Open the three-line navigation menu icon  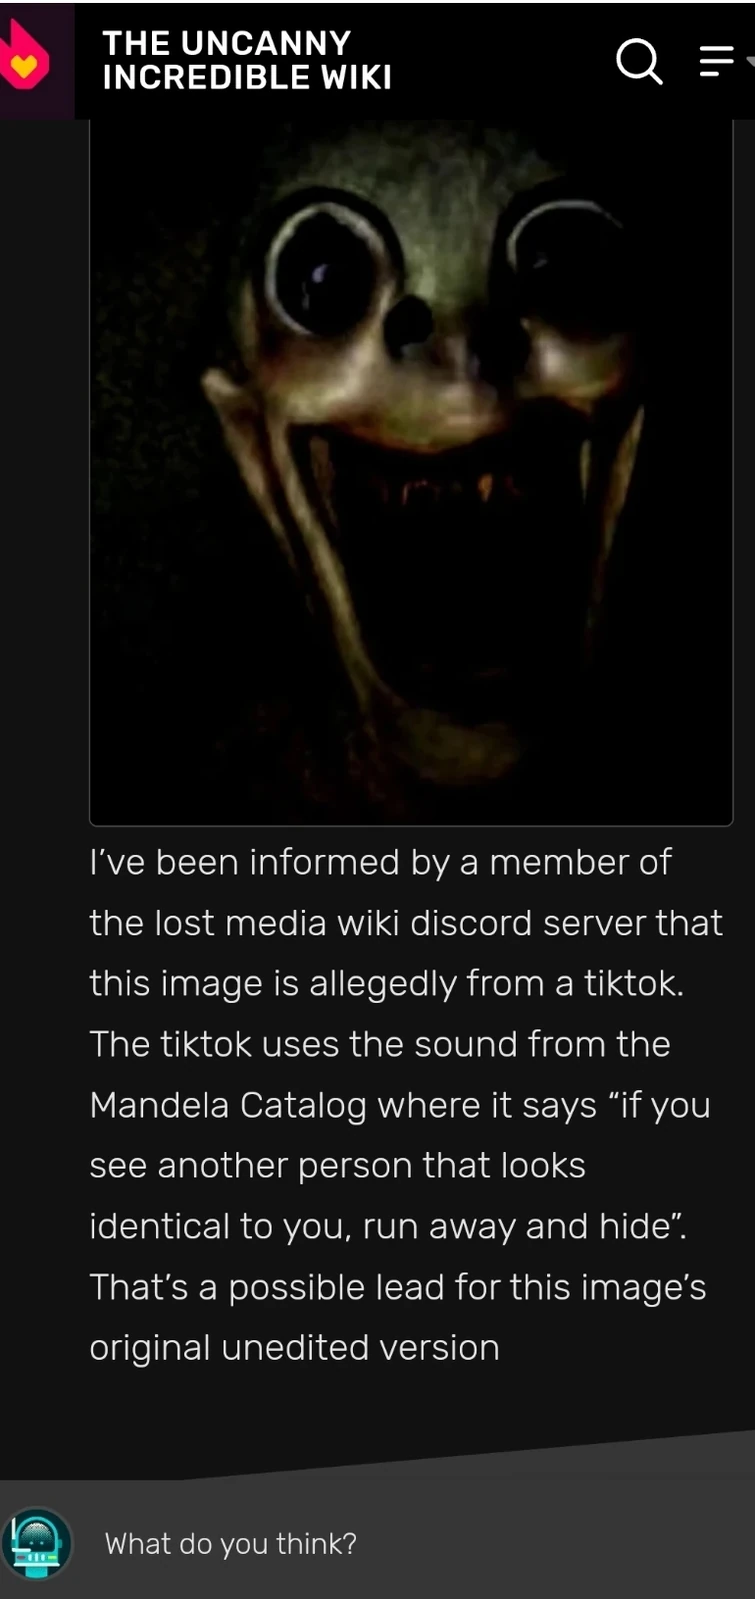pyautogui.click(x=716, y=61)
